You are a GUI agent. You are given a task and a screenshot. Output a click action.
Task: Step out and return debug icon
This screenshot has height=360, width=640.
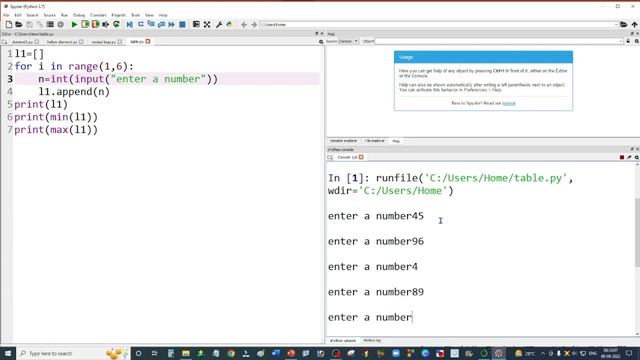click(x=162, y=24)
